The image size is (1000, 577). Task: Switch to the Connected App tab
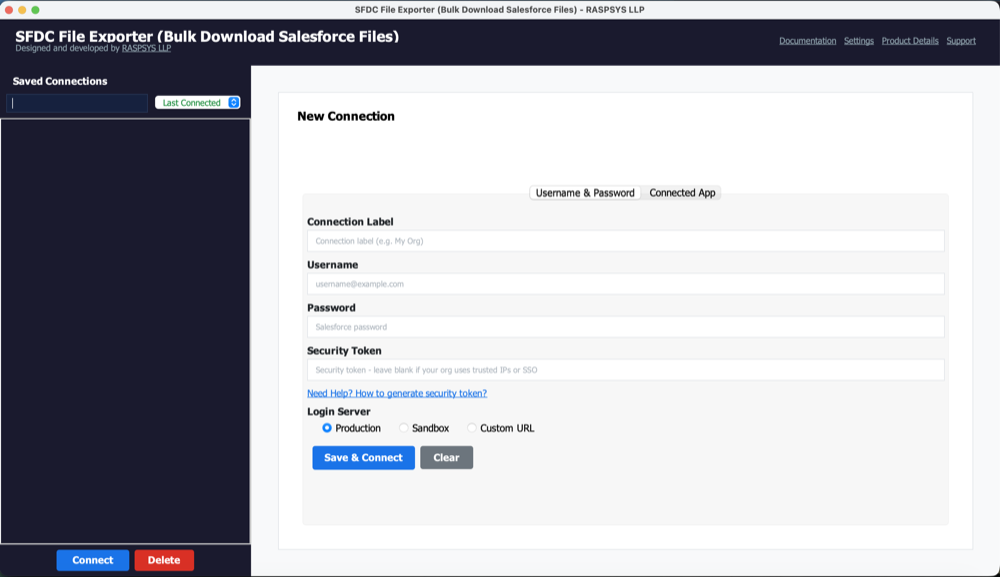(x=682, y=193)
